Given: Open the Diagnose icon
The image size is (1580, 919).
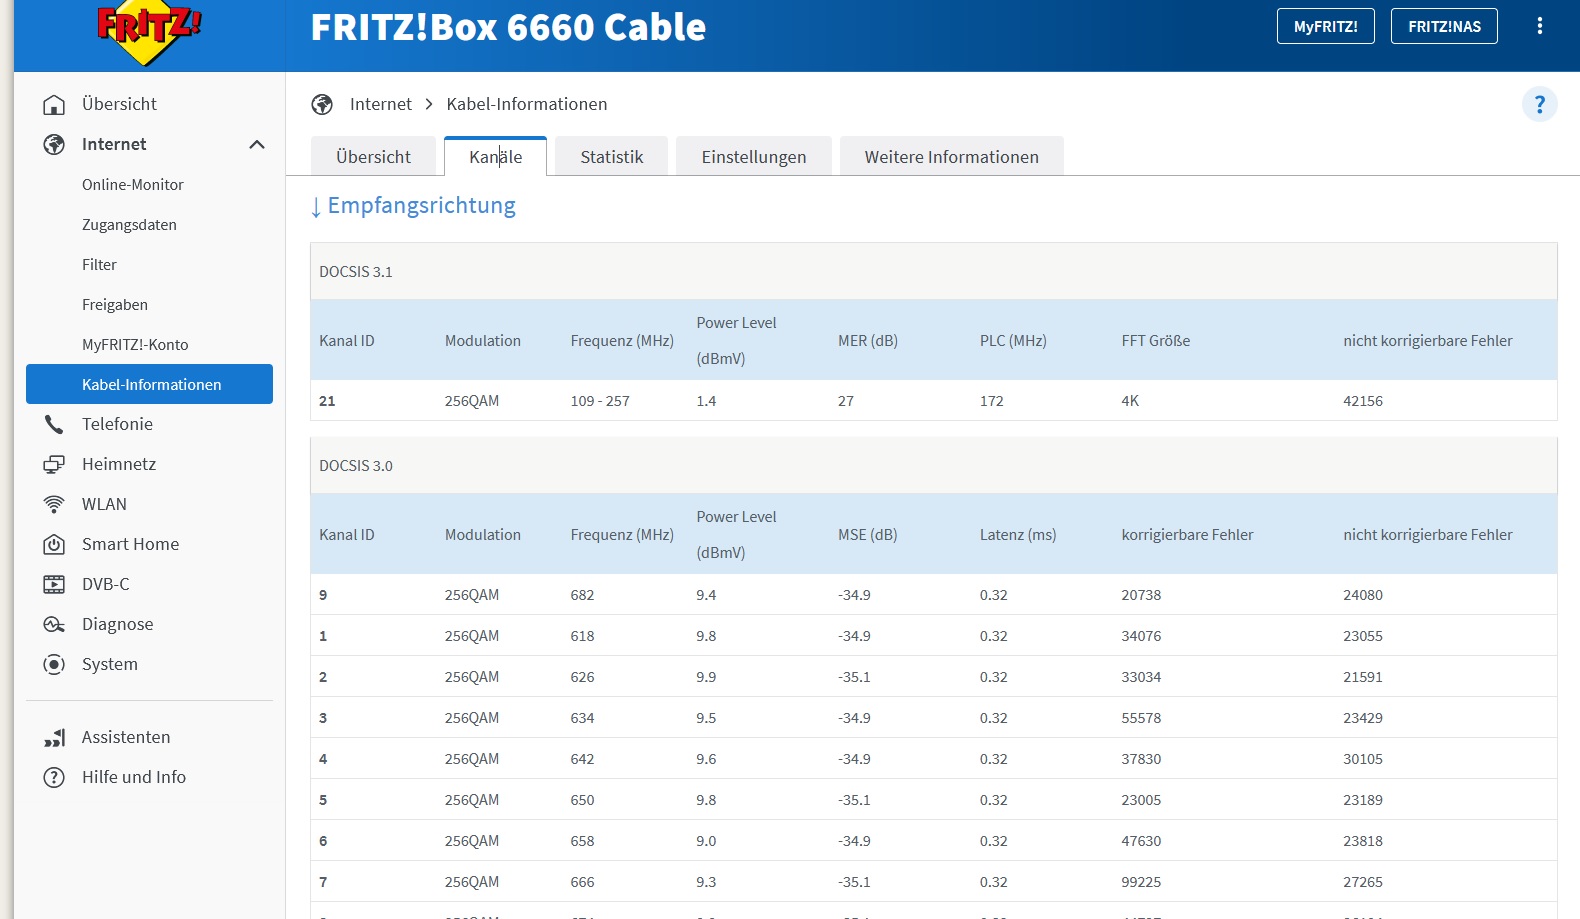Looking at the screenshot, I should 54,624.
